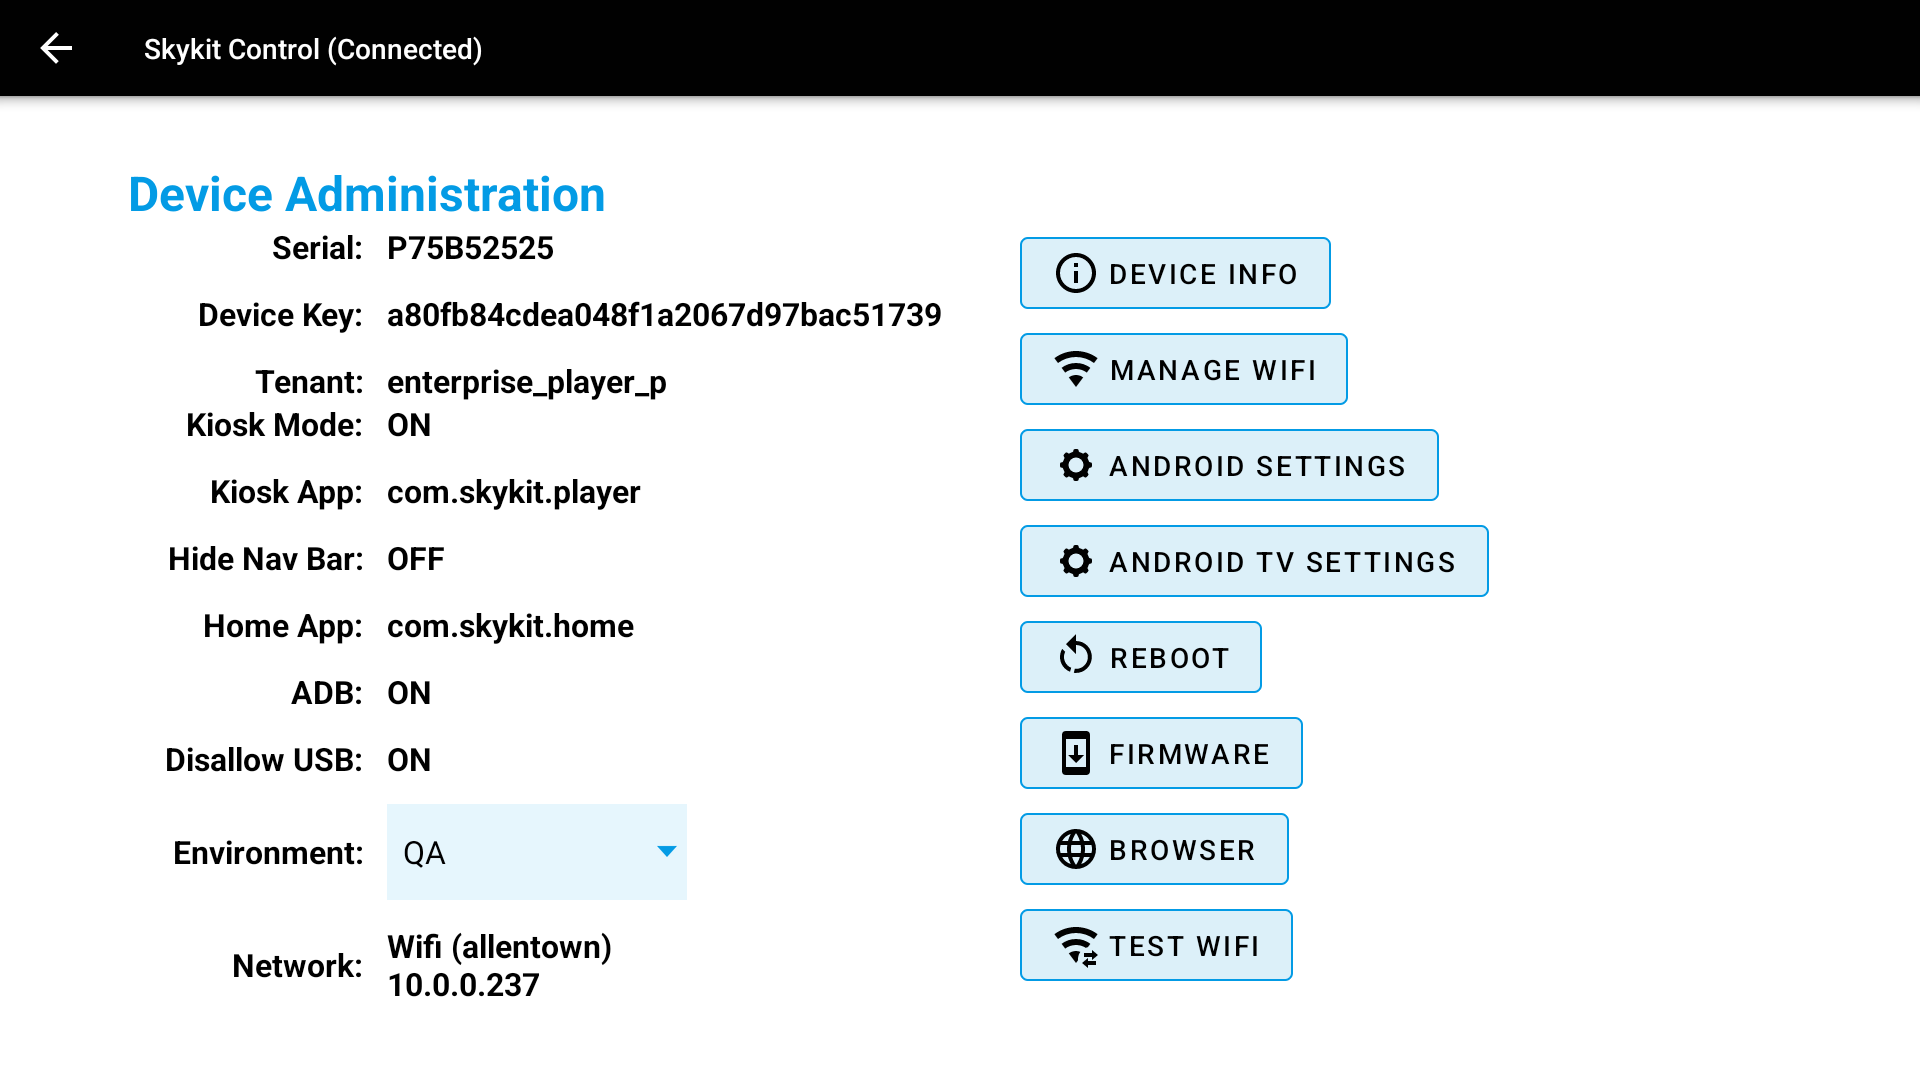The image size is (1920, 1080).
Task: Click the home app com.skykit.home
Action: click(510, 626)
